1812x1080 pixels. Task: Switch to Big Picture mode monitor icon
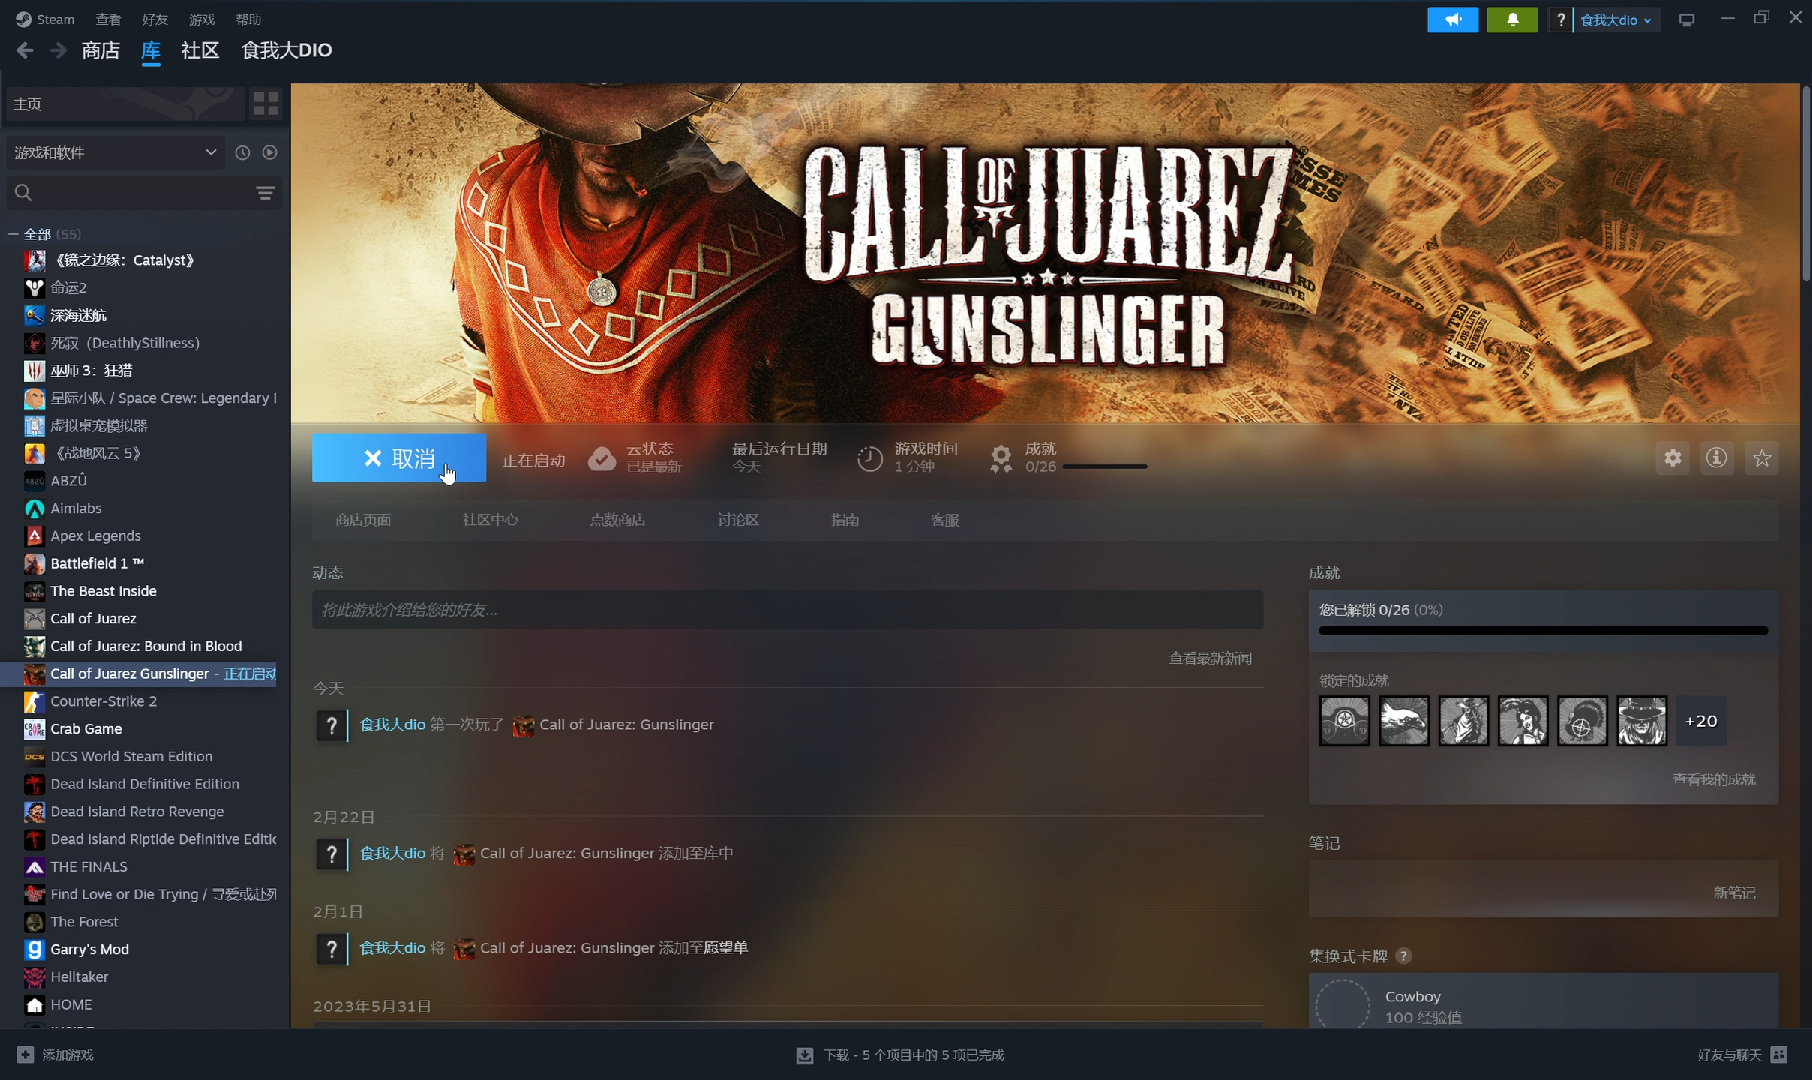(1687, 19)
